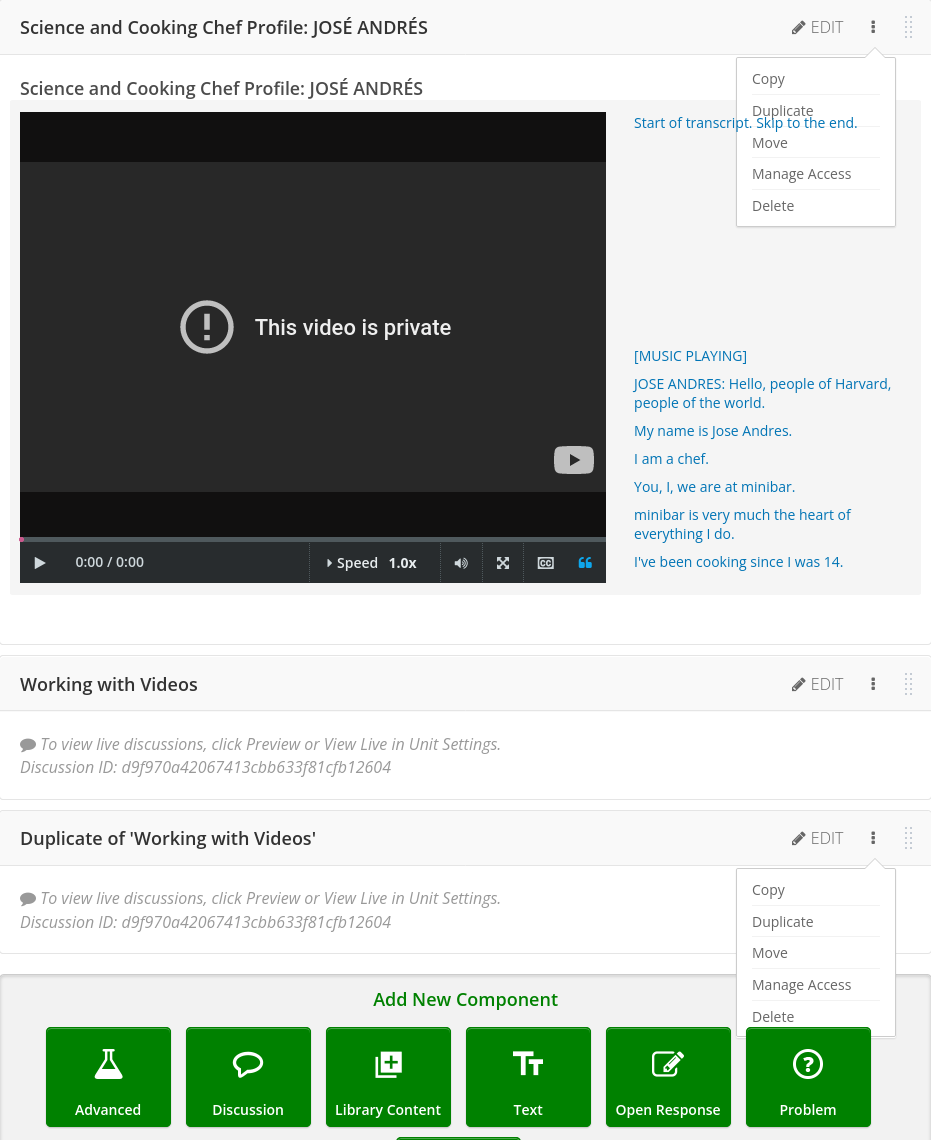Click the volume speaker icon

461,563
